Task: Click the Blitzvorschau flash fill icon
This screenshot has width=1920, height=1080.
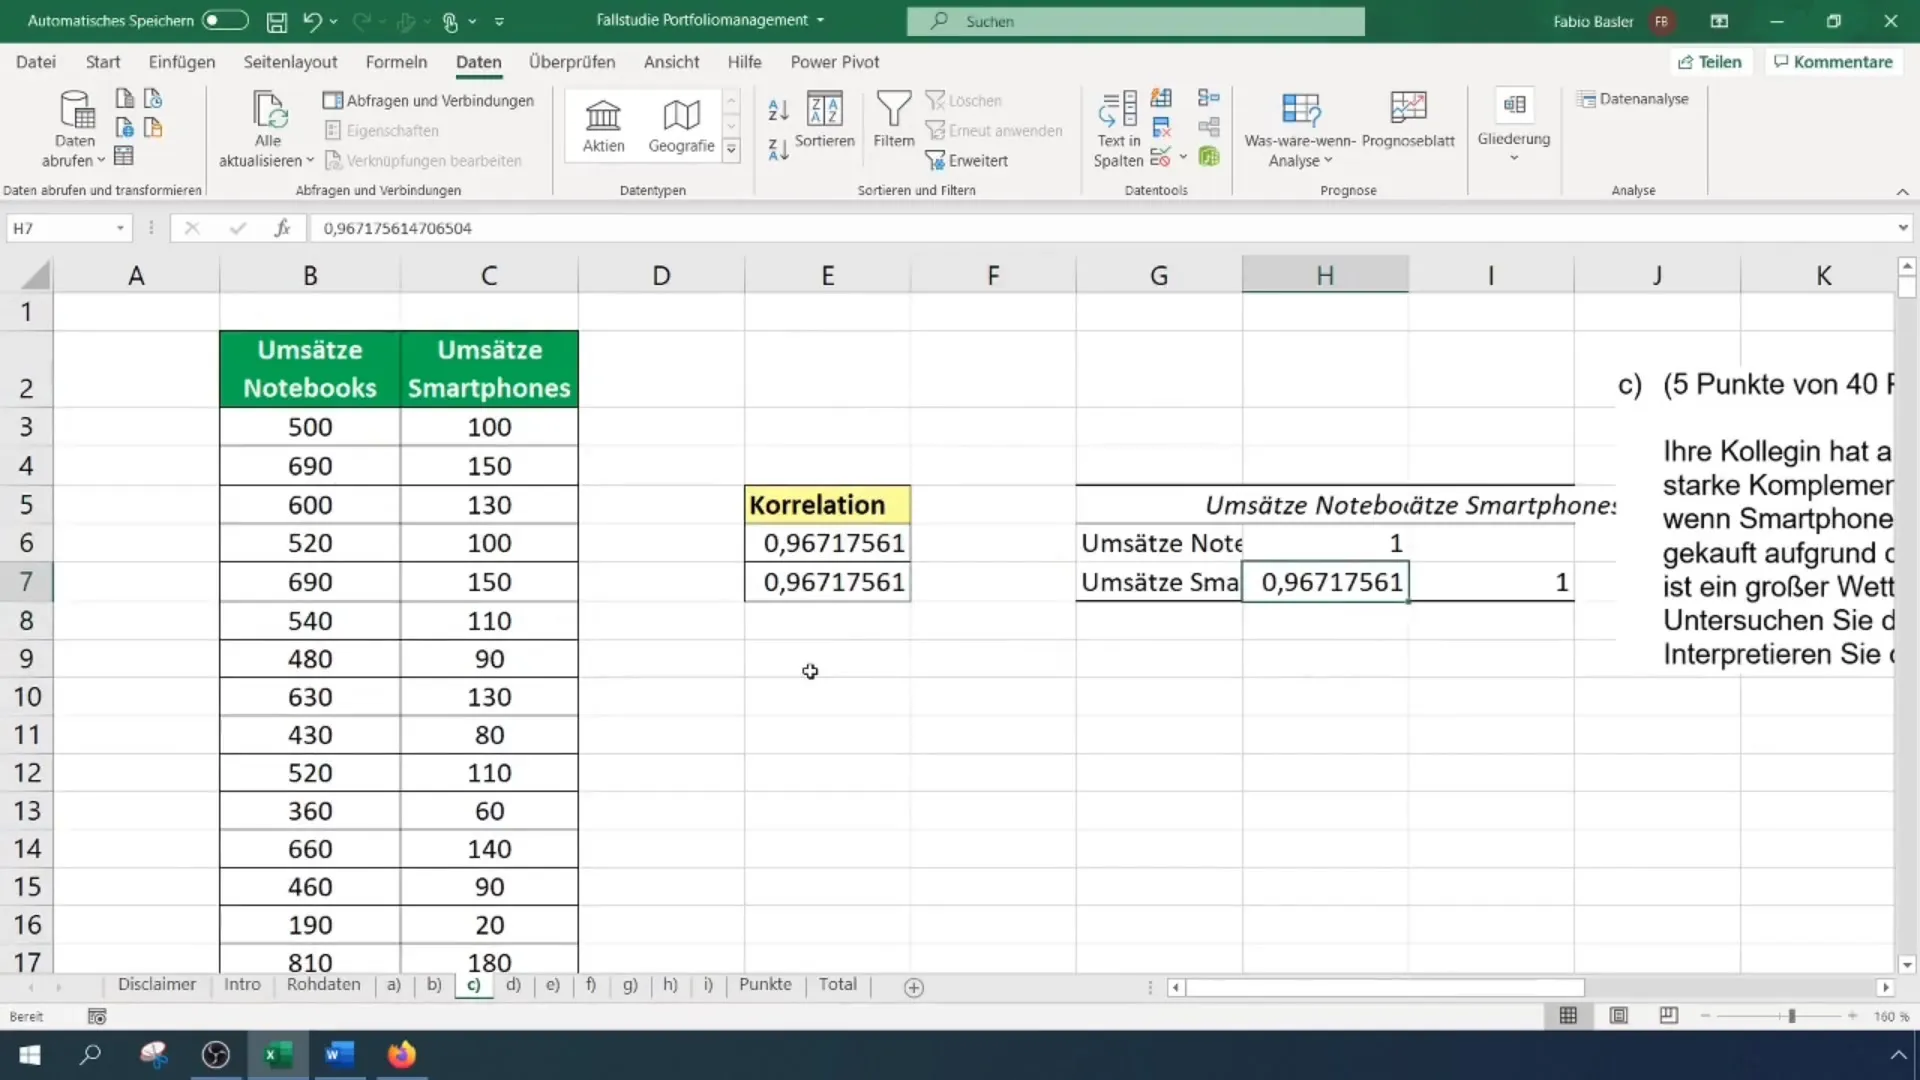Action: point(1161,98)
